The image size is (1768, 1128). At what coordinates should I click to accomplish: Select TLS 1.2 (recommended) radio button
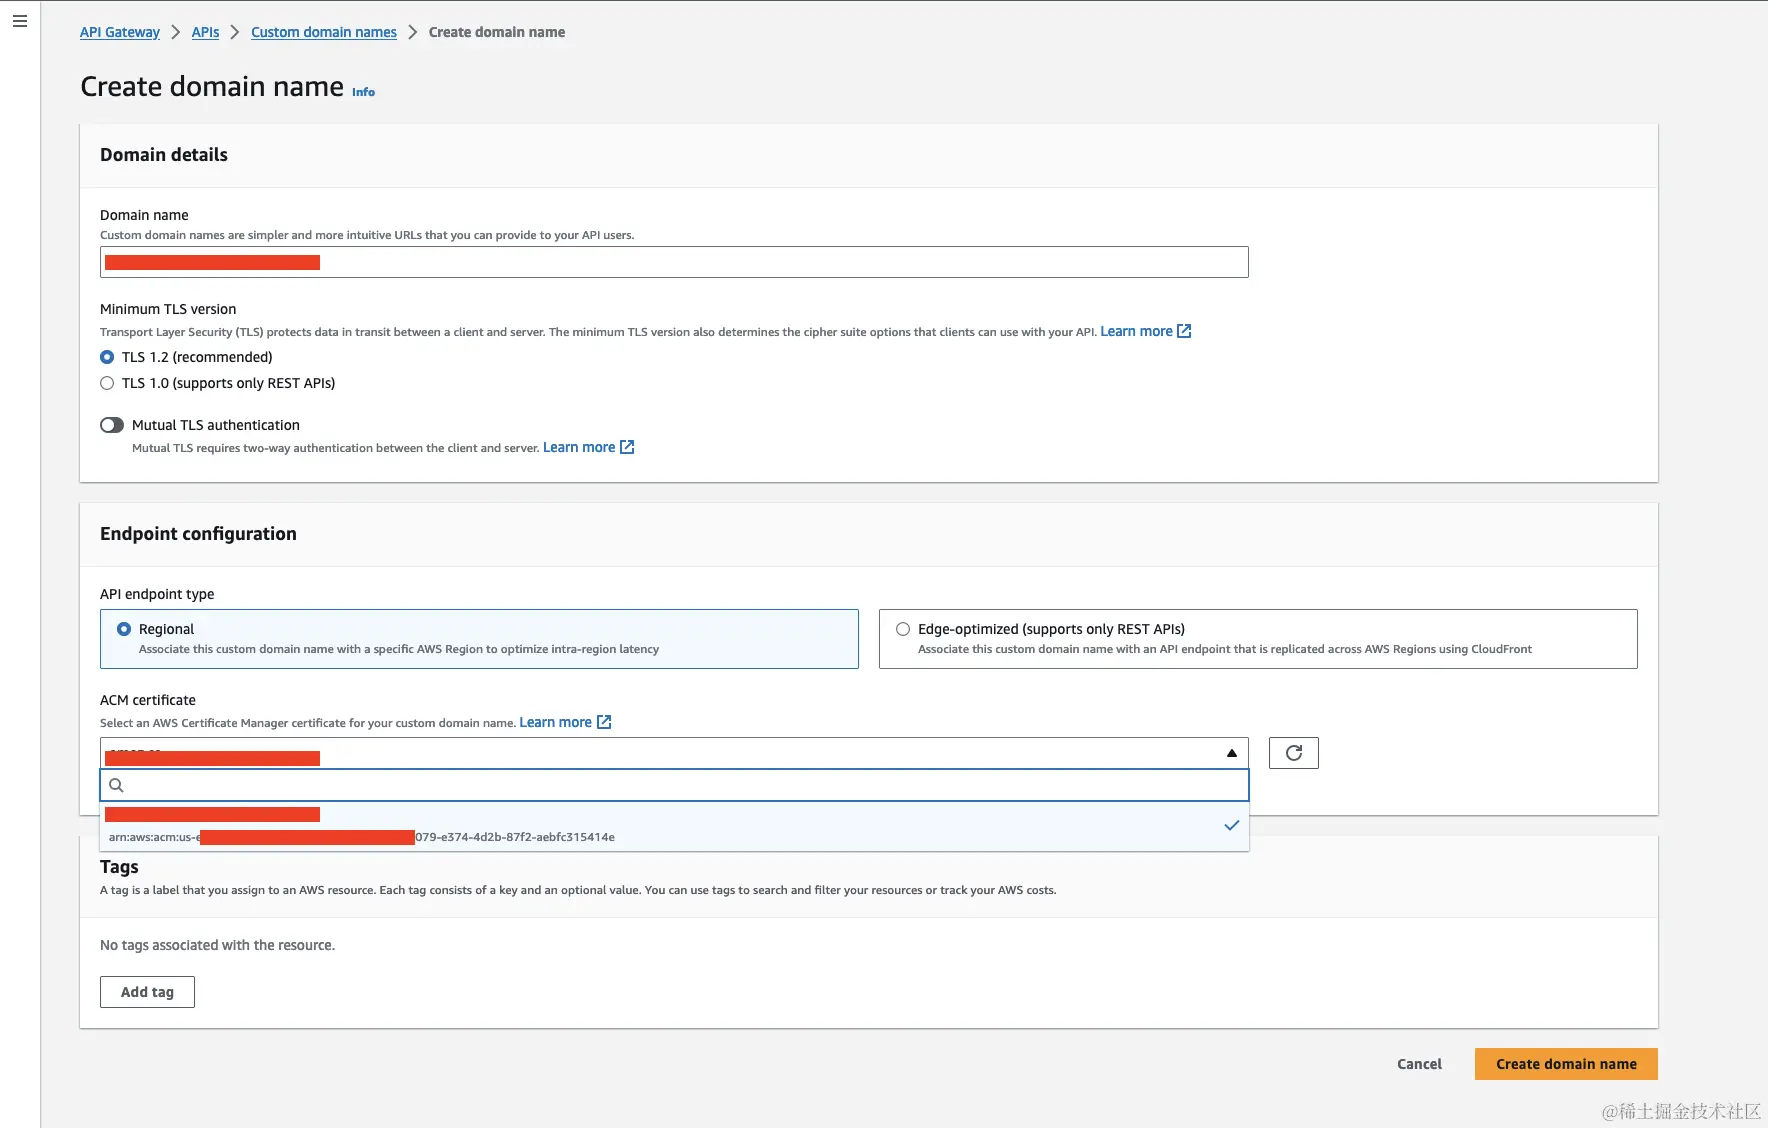[x=107, y=357]
